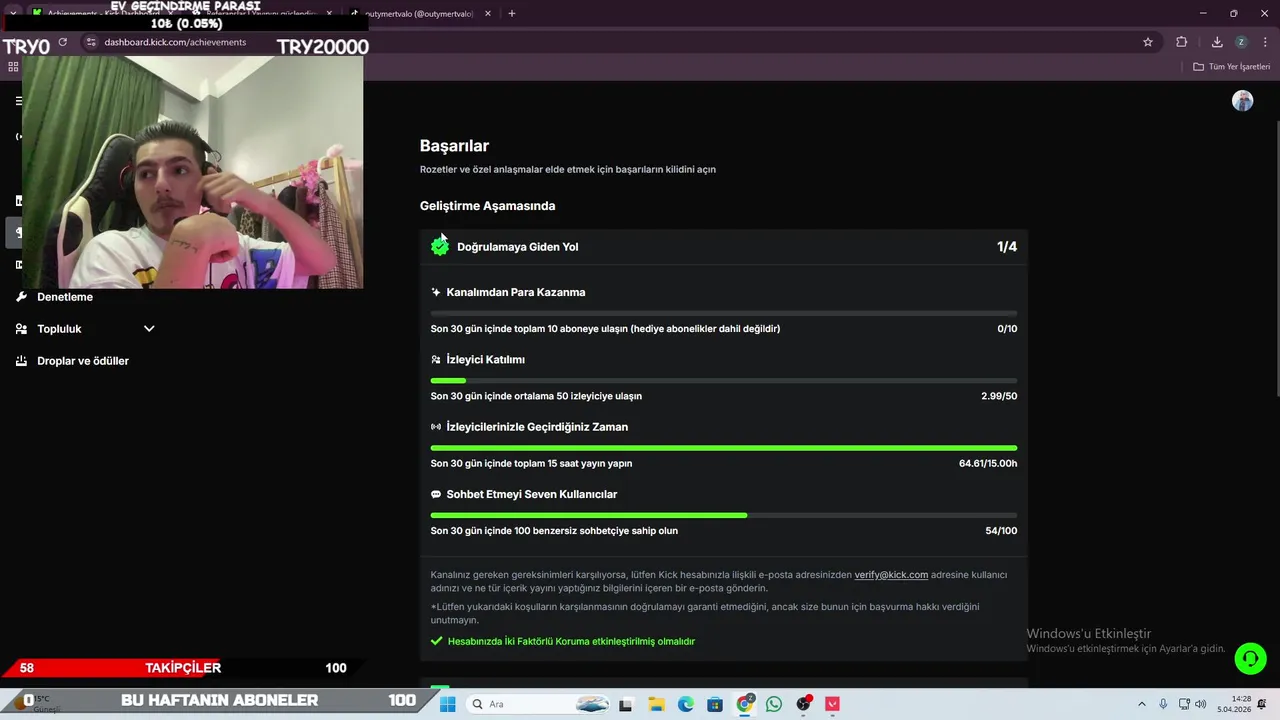Click the green verification badge icon

[440, 246]
